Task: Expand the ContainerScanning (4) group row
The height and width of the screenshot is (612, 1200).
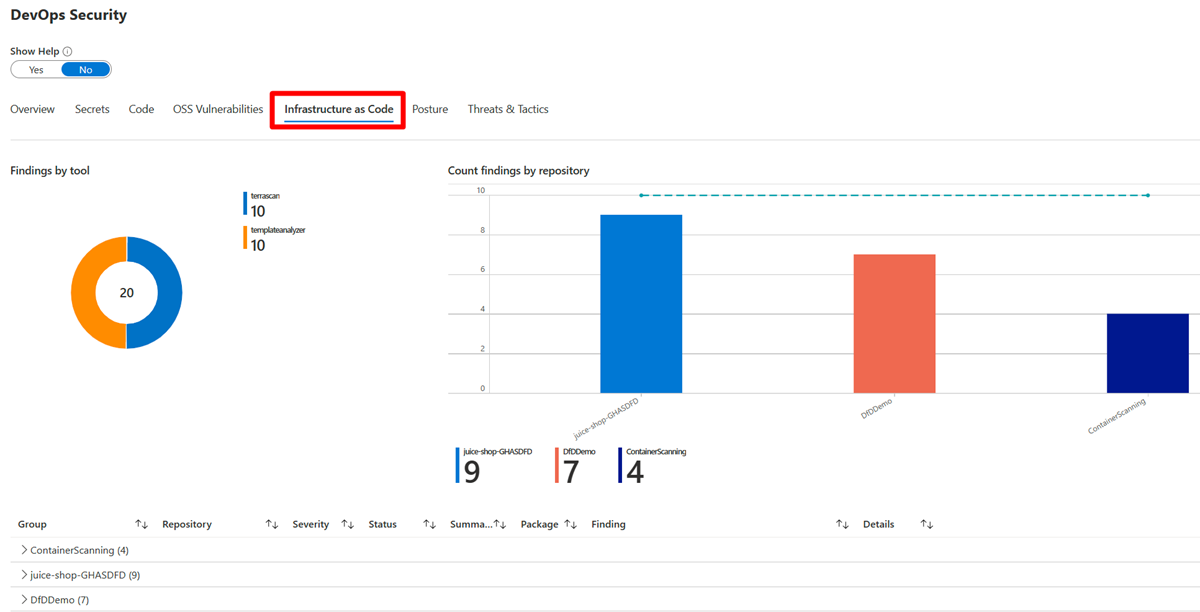Action: click(x=24, y=550)
